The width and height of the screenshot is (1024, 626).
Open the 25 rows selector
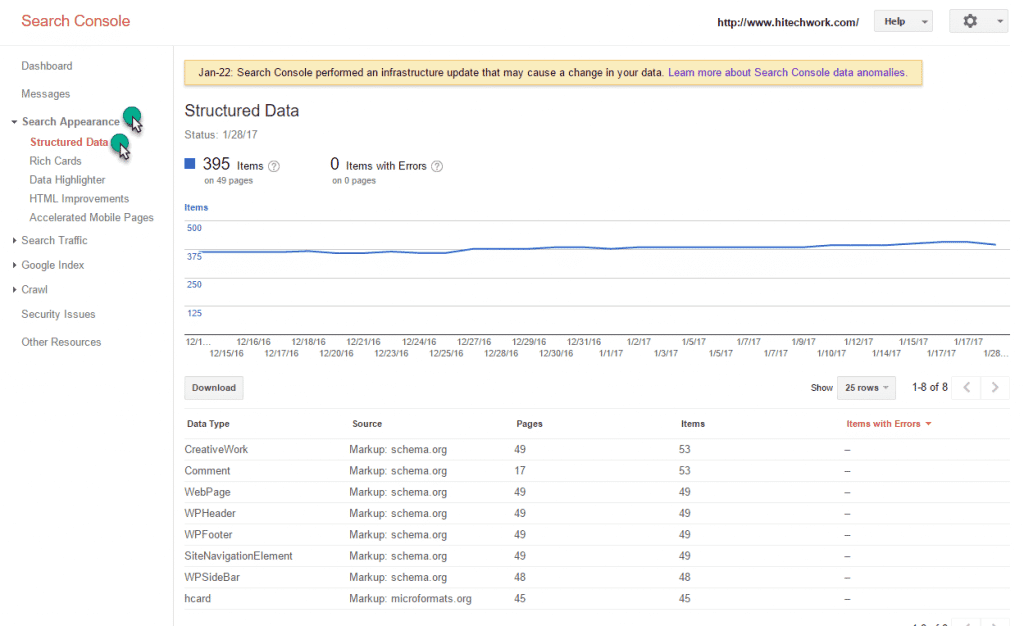coord(866,388)
